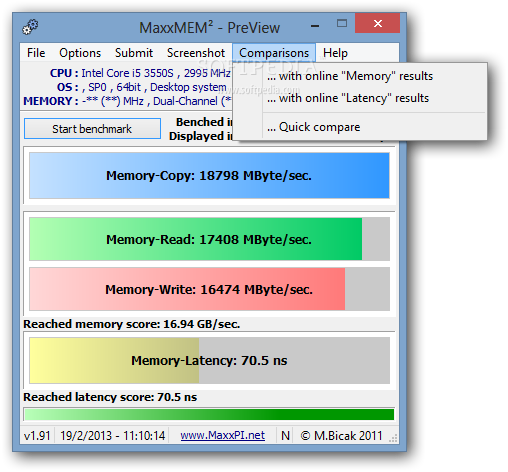This screenshot has width=508, height=472.
Task: Open the Screenshot menu
Action: pyautogui.click(x=196, y=53)
